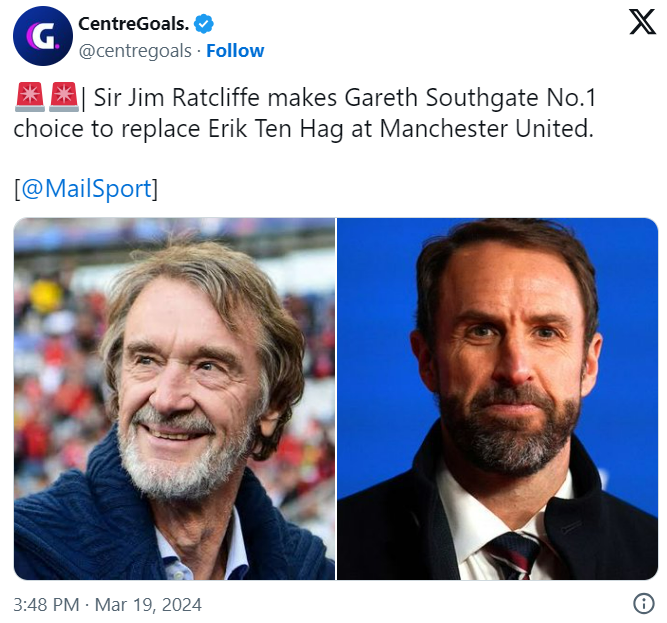The height and width of the screenshot is (623, 667).
Task: Click the second red siren emoji
Action: [x=63, y=98]
